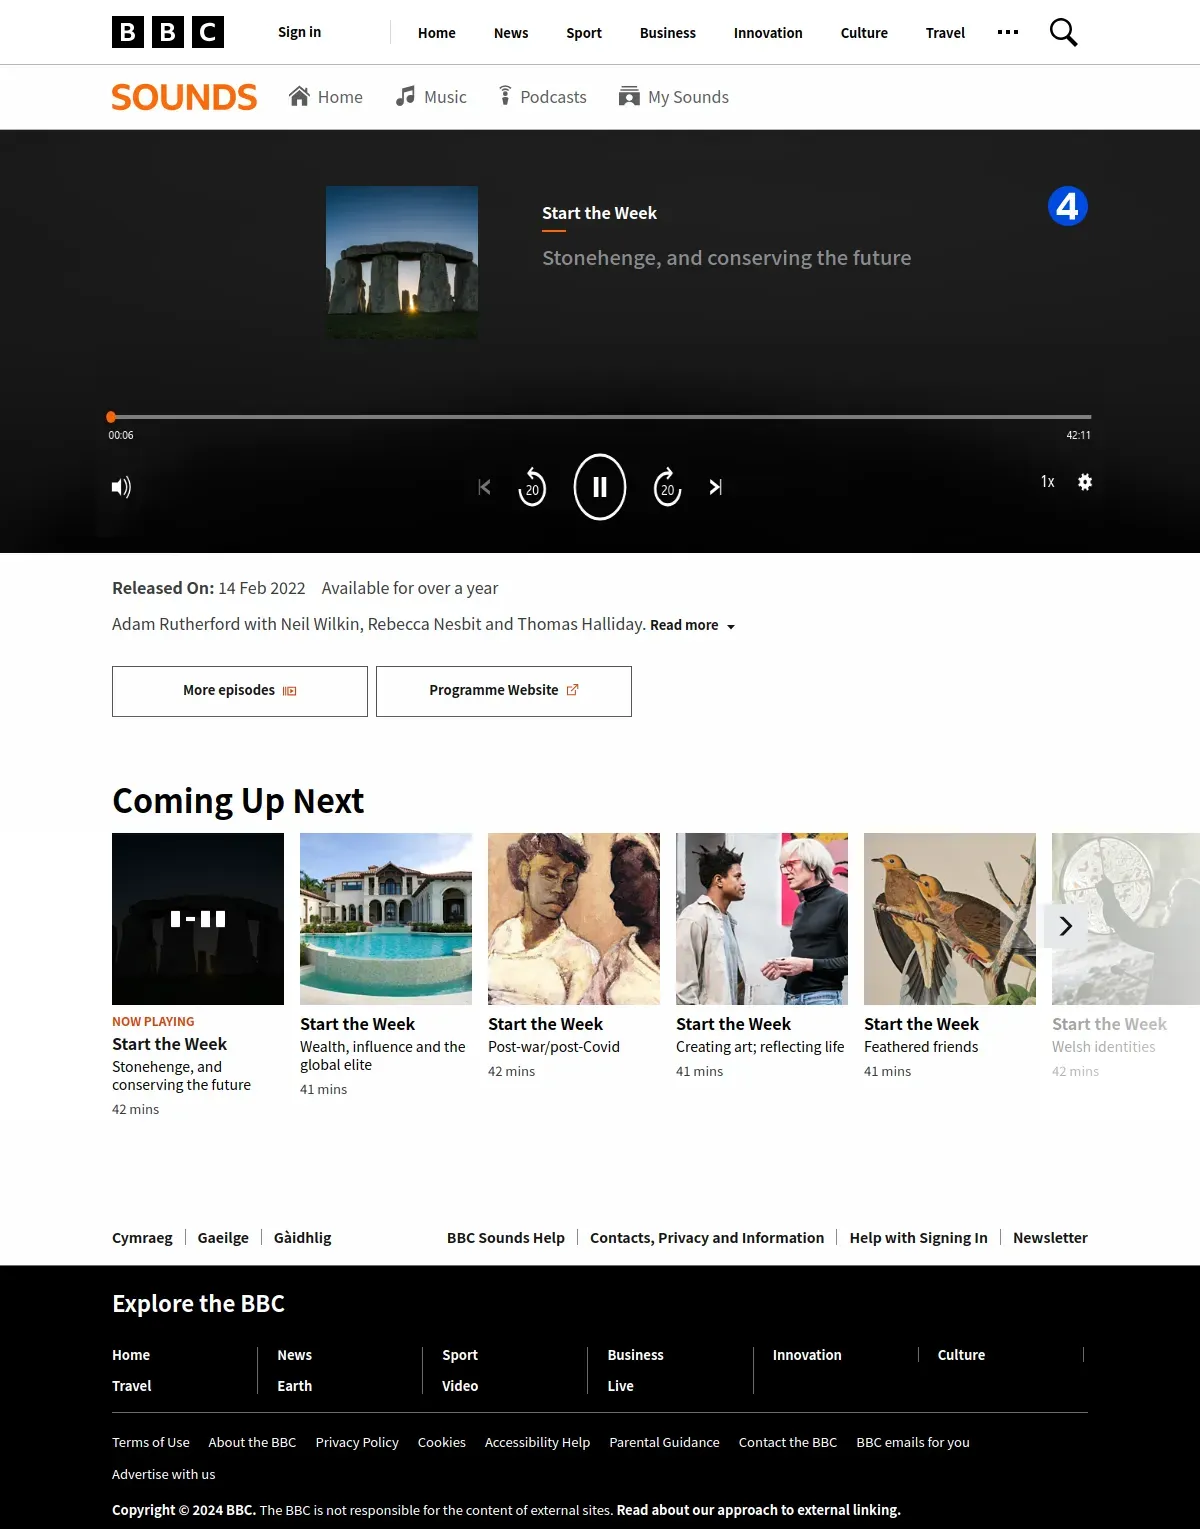The height and width of the screenshot is (1529, 1200).
Task: Open Privacy Policy
Action: point(357,1442)
